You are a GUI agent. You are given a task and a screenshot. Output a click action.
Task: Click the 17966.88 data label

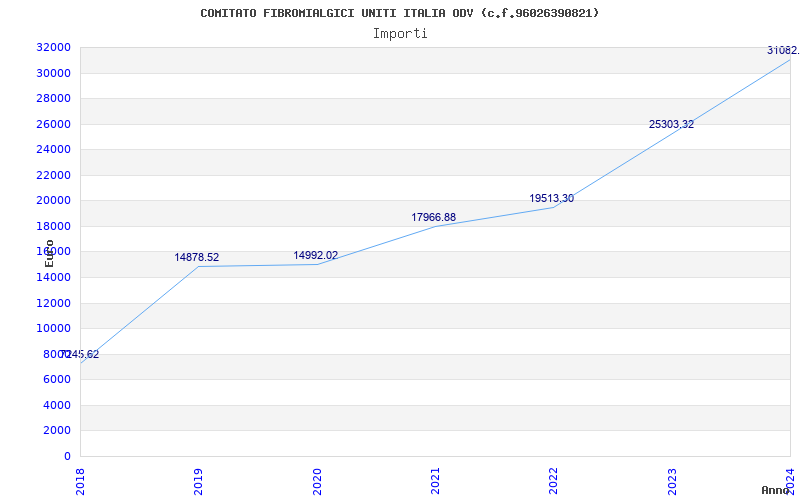tap(434, 217)
